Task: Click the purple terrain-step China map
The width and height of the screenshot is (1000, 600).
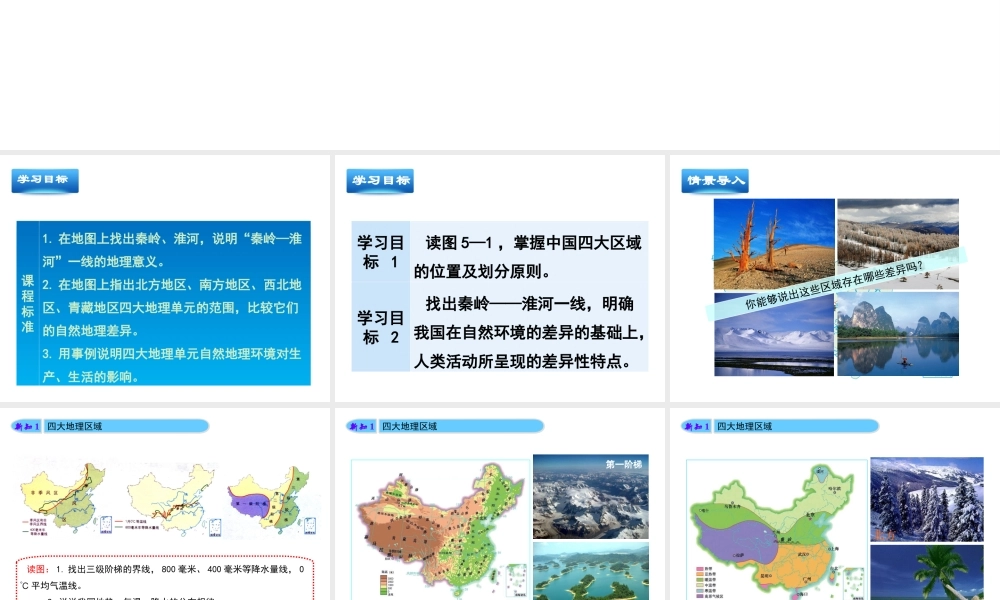Action: click(x=272, y=500)
